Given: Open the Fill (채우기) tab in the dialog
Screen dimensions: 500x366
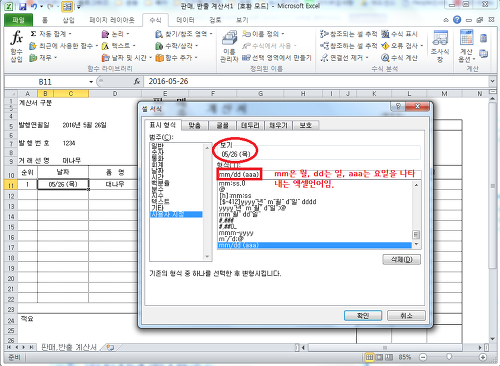Looking at the screenshot, I should [278, 125].
